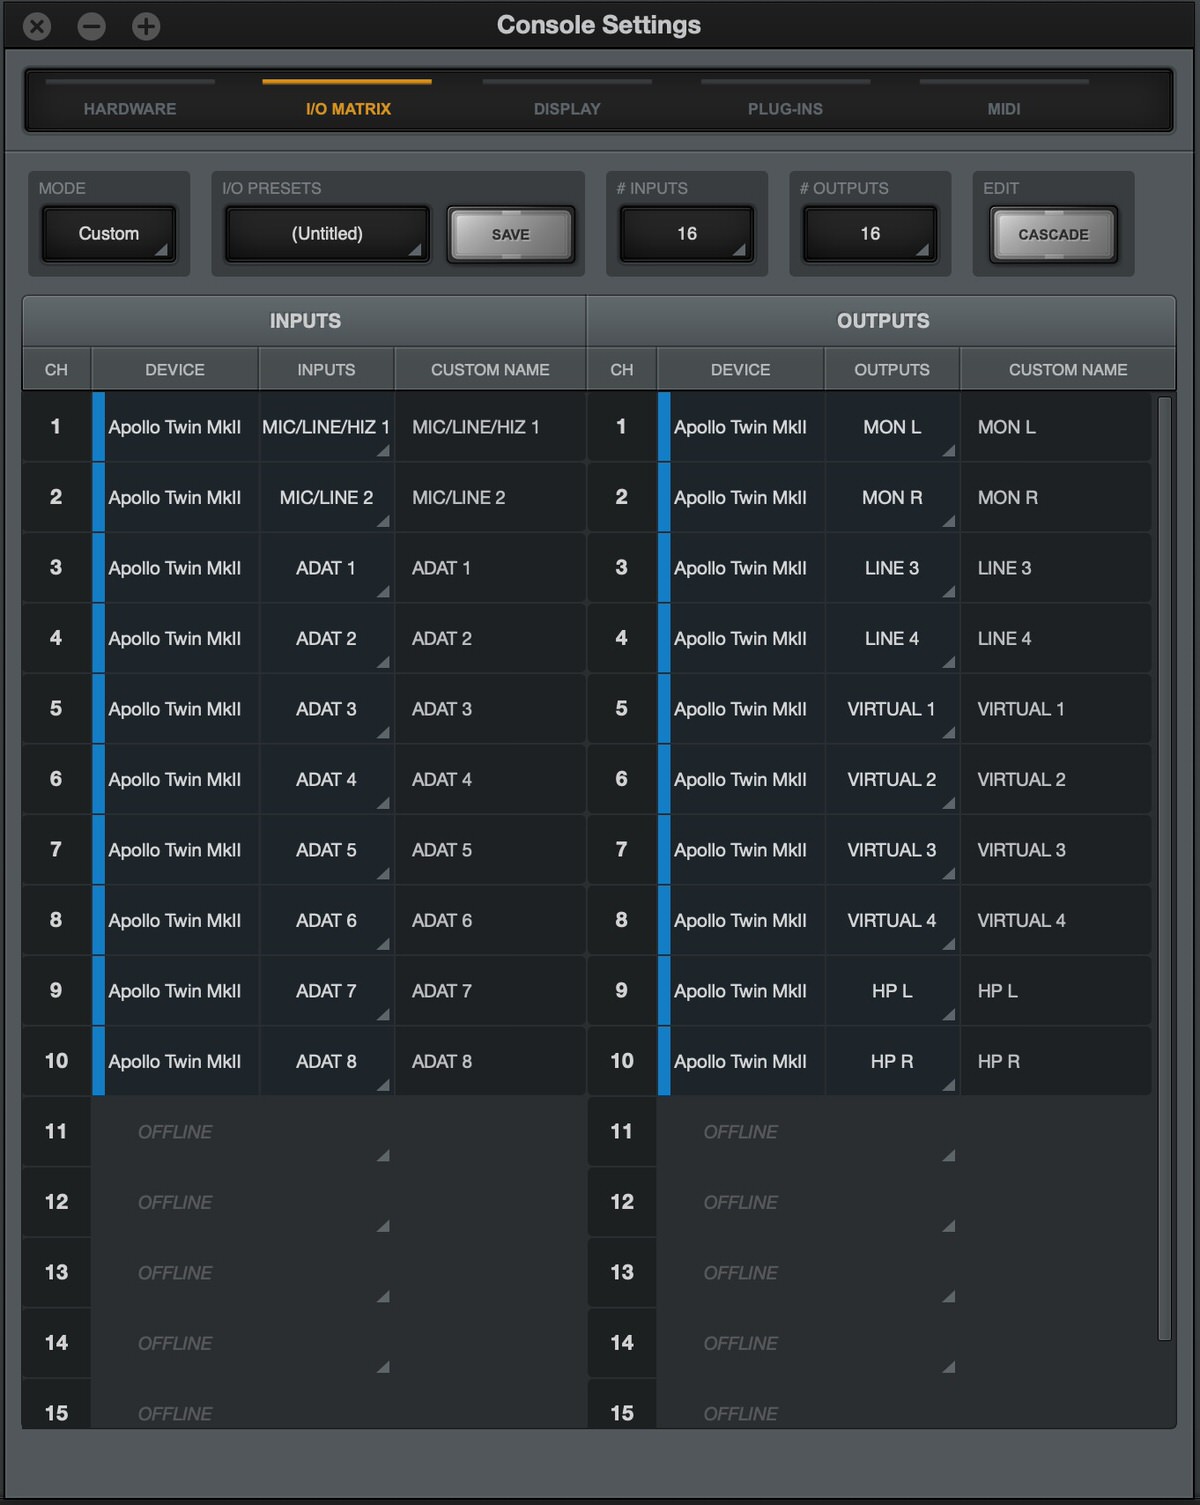This screenshot has width=1200, height=1505.
Task: Open the ADAT 4 input selector
Action: (326, 779)
